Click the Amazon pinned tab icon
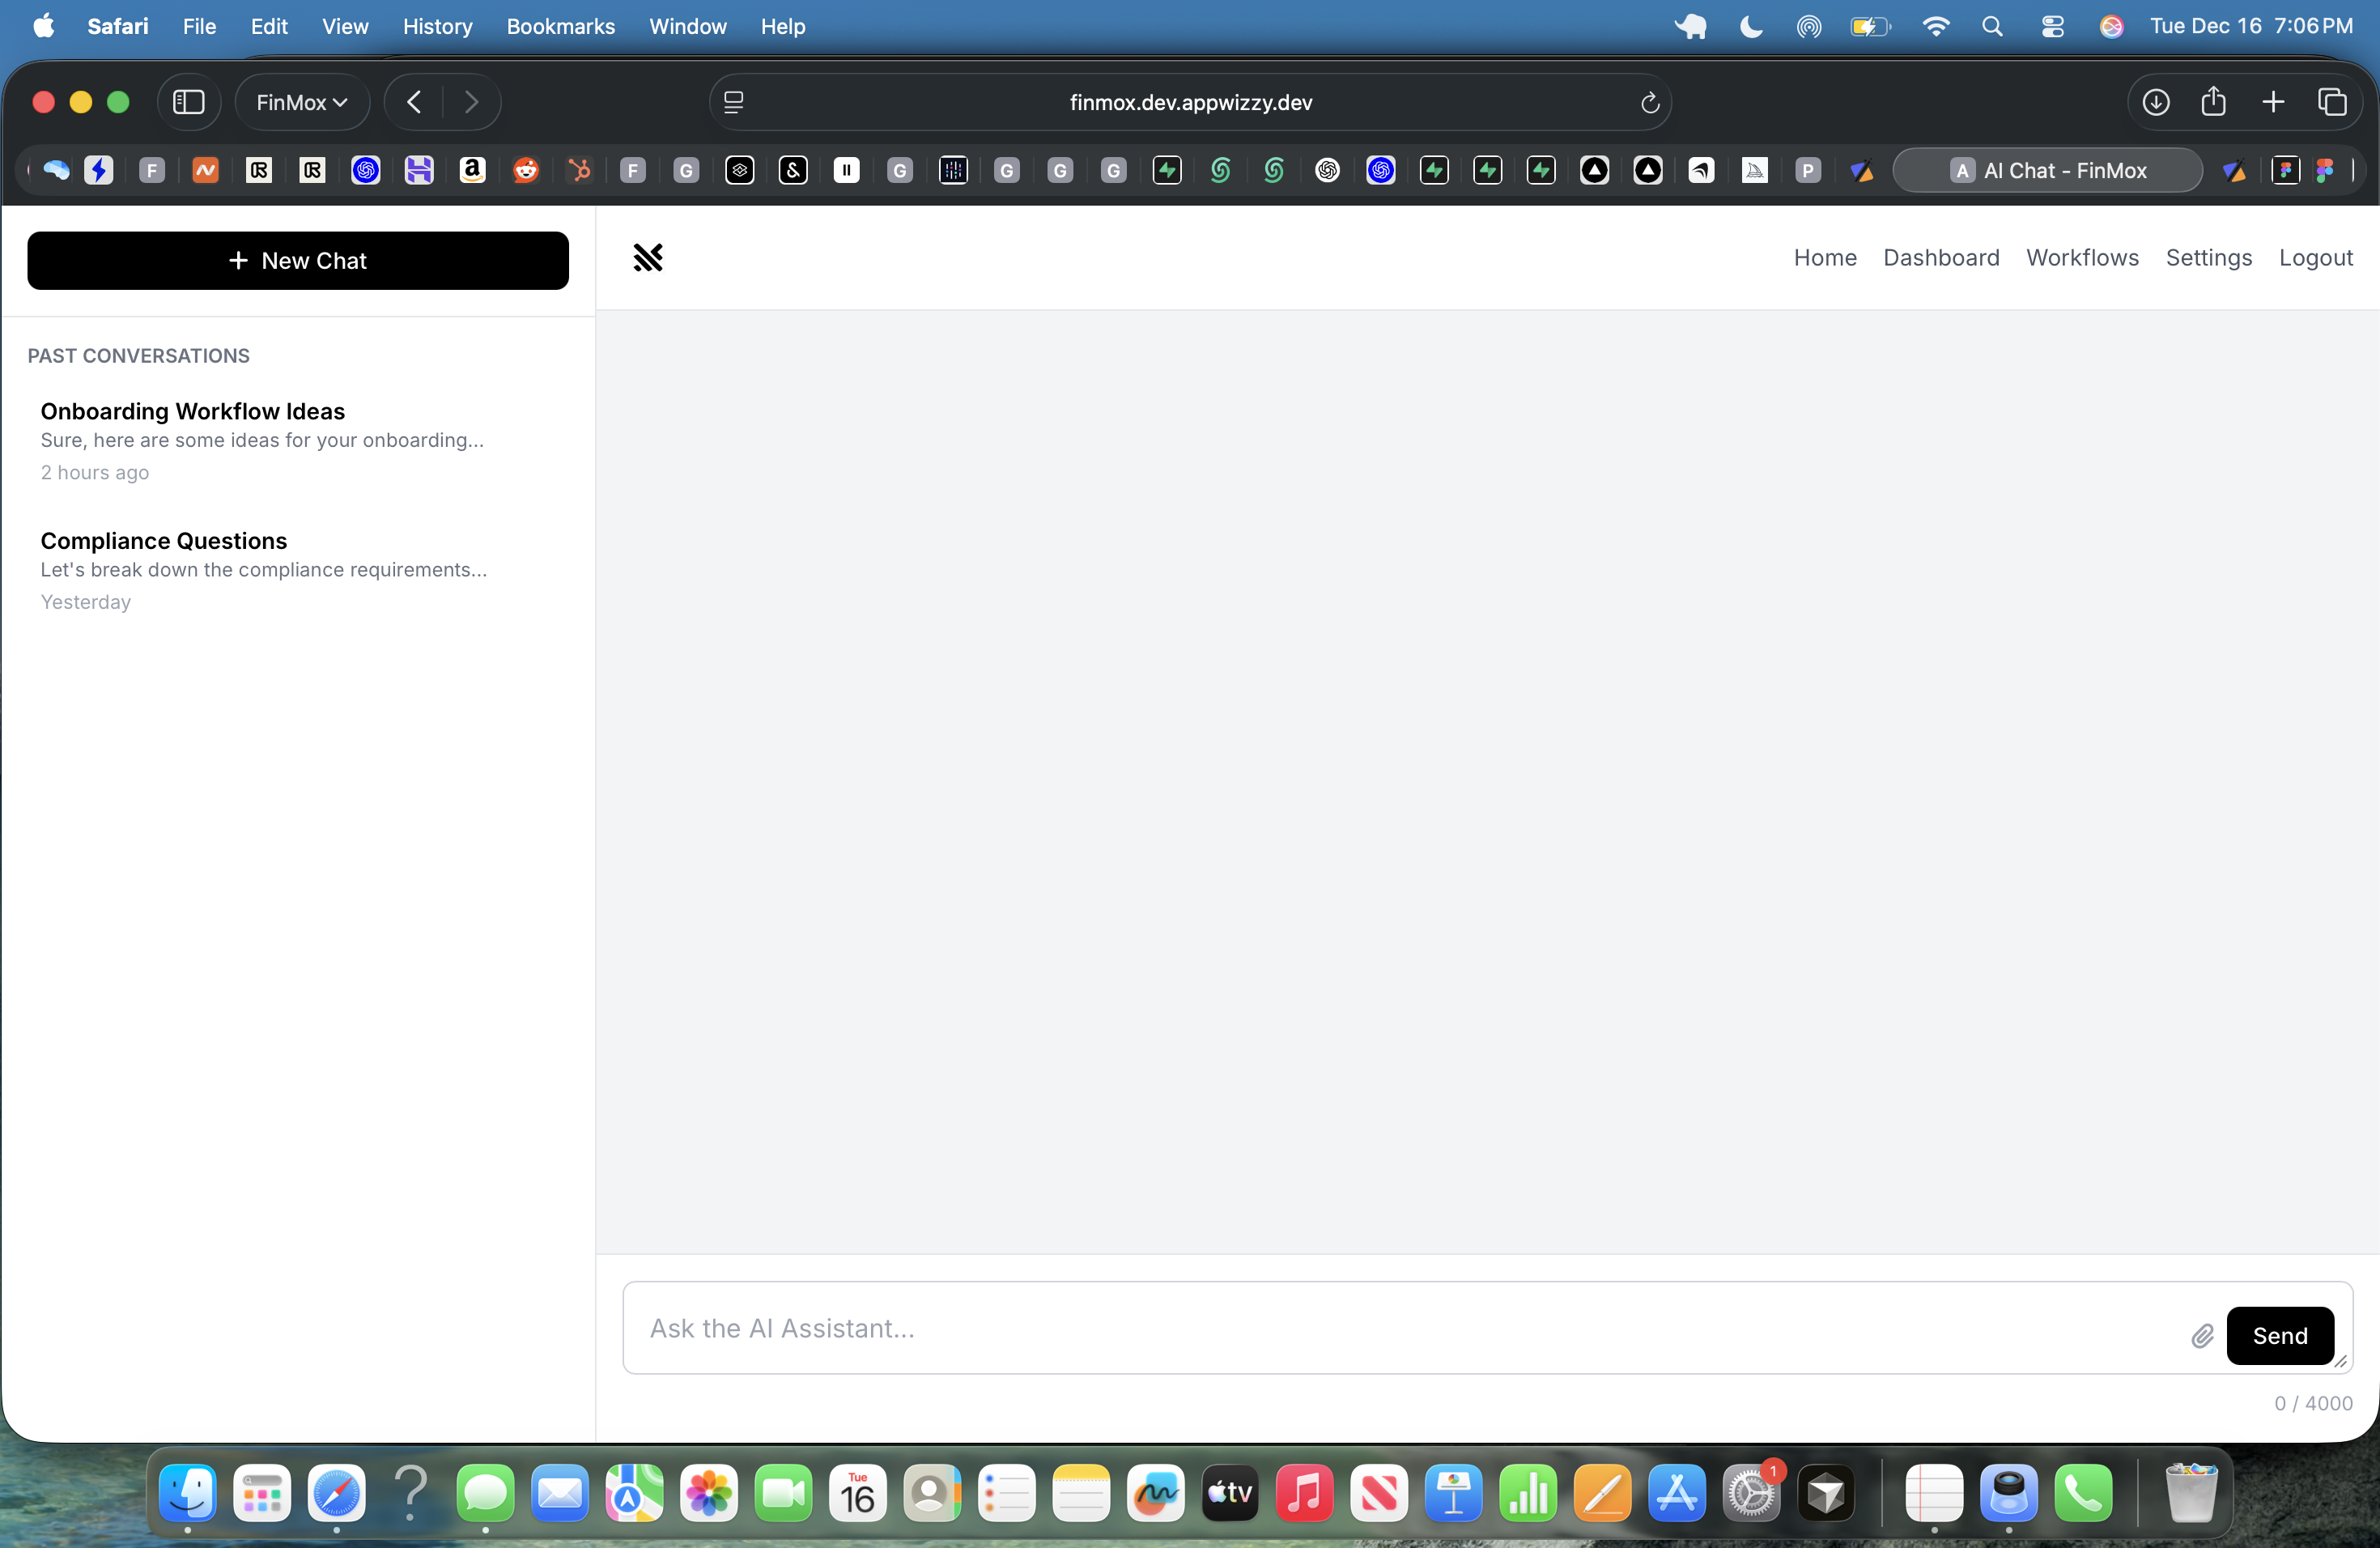2380x1548 pixels. [x=472, y=170]
